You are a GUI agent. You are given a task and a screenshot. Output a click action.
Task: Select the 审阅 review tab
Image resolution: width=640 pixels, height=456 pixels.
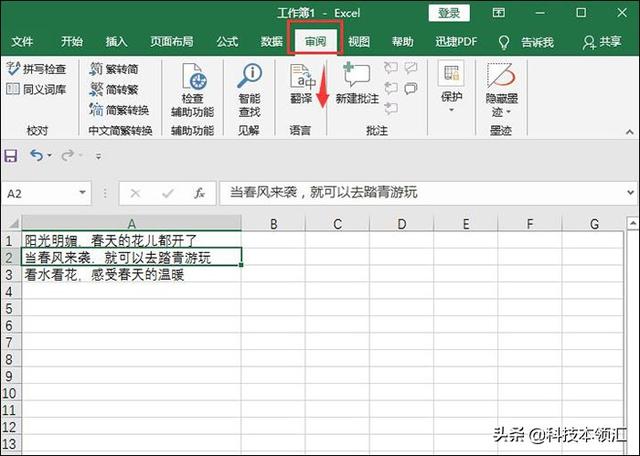(315, 41)
